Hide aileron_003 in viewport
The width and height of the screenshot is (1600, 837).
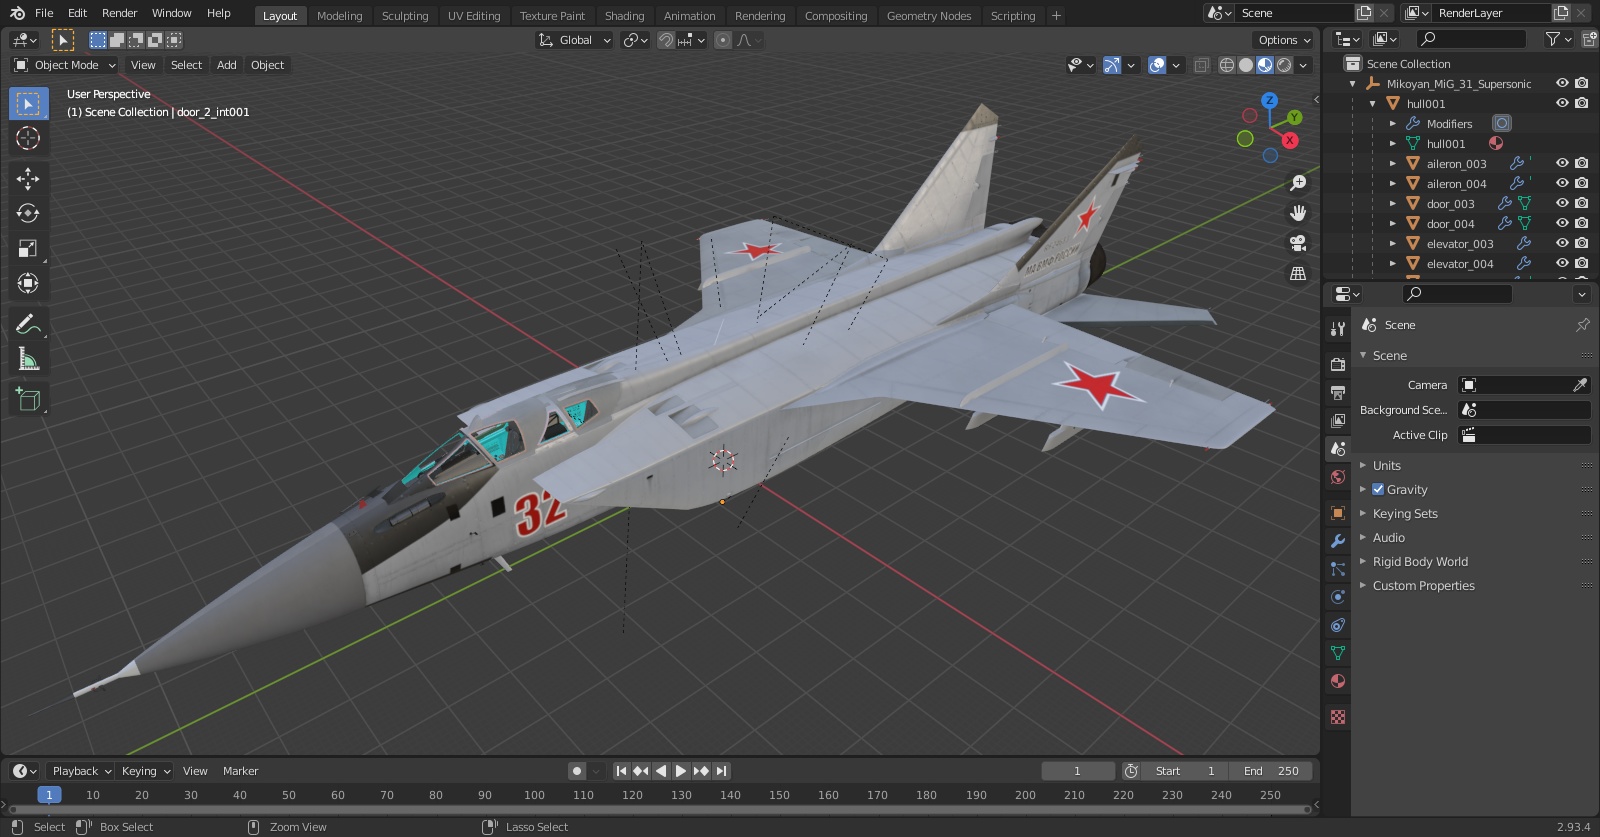pos(1562,163)
